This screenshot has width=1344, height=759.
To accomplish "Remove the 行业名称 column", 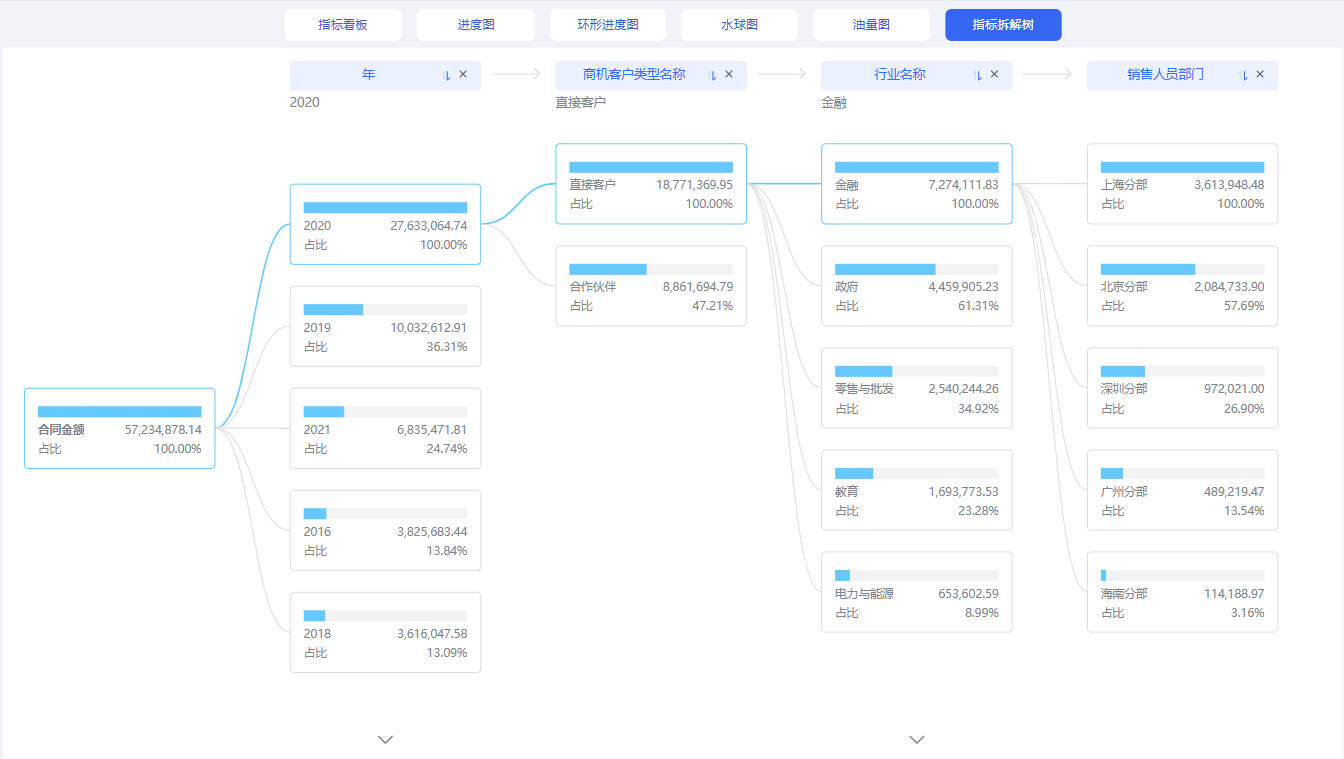I will [995, 75].
